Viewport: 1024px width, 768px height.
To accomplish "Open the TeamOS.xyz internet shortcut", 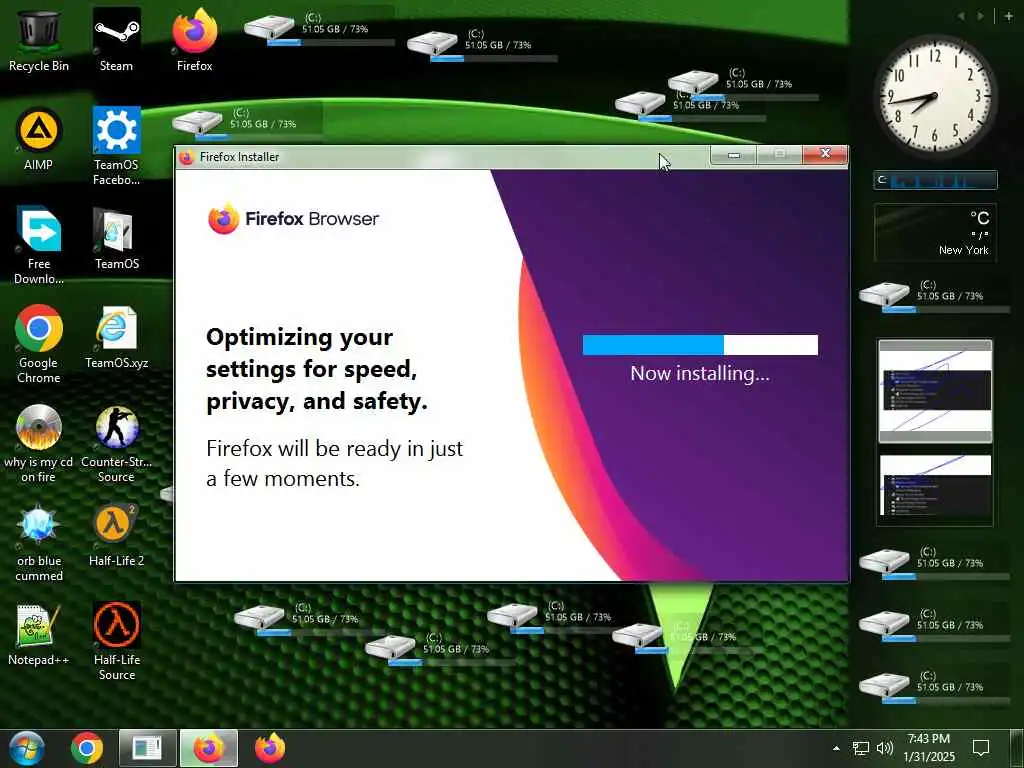I will 116,337.
